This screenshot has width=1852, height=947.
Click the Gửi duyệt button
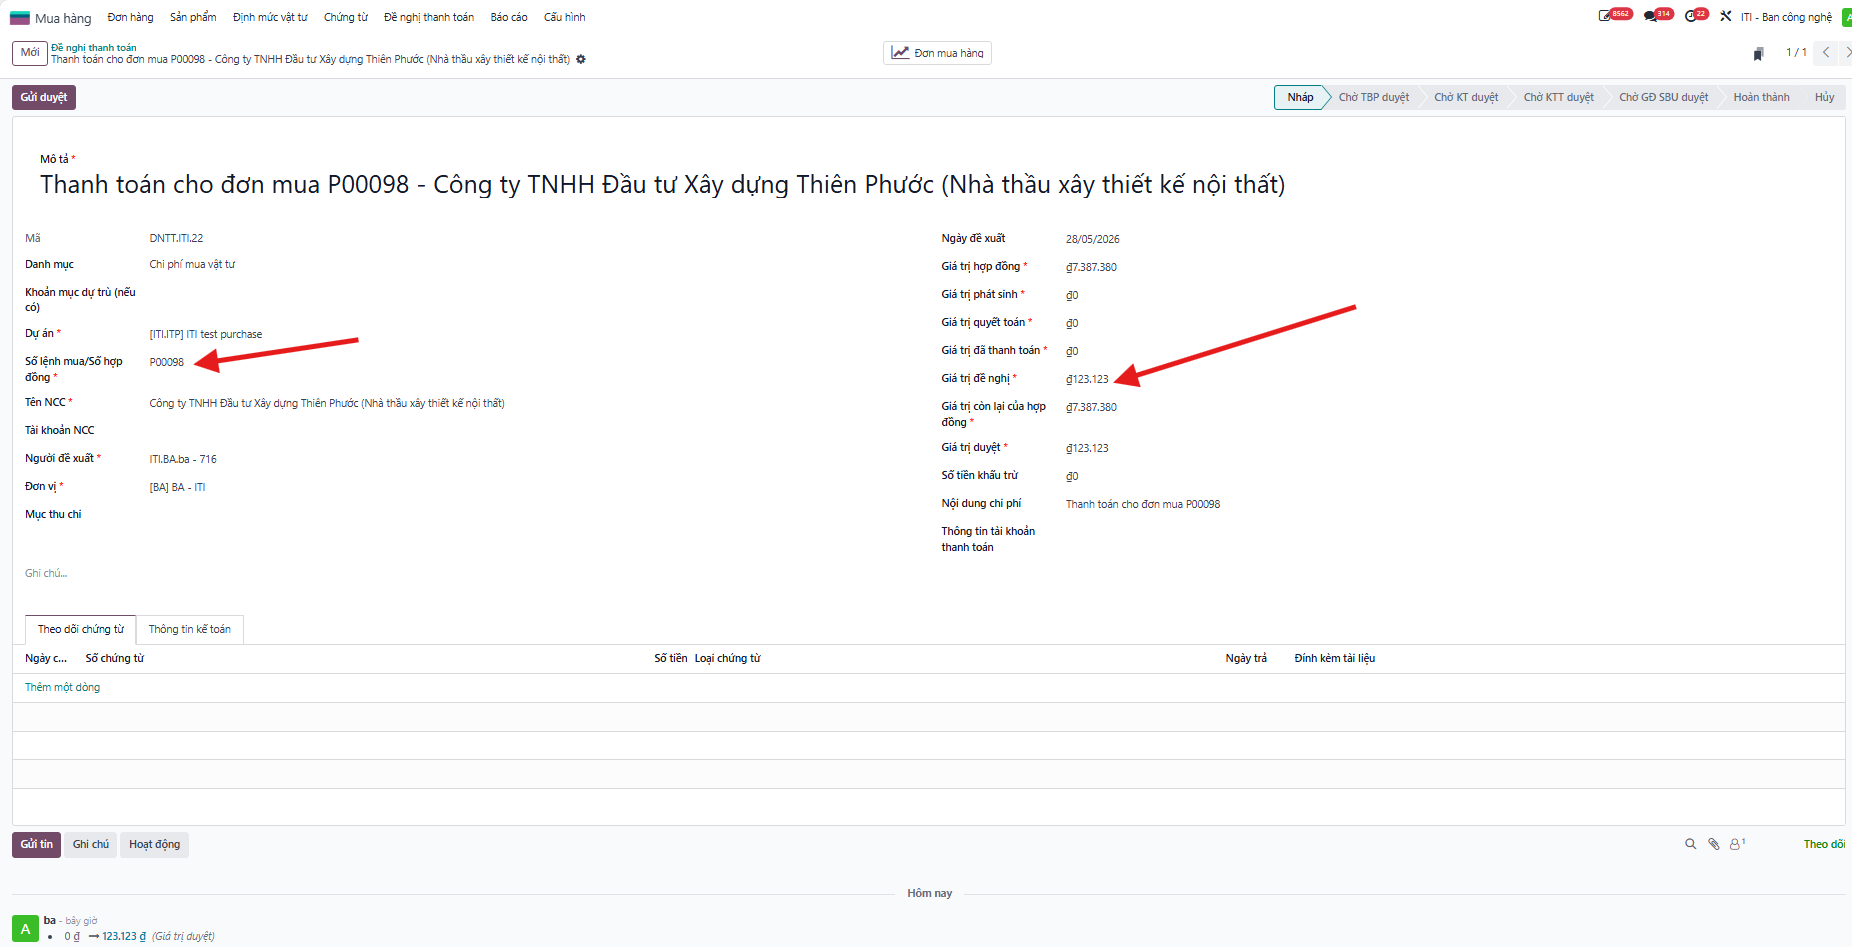(44, 97)
